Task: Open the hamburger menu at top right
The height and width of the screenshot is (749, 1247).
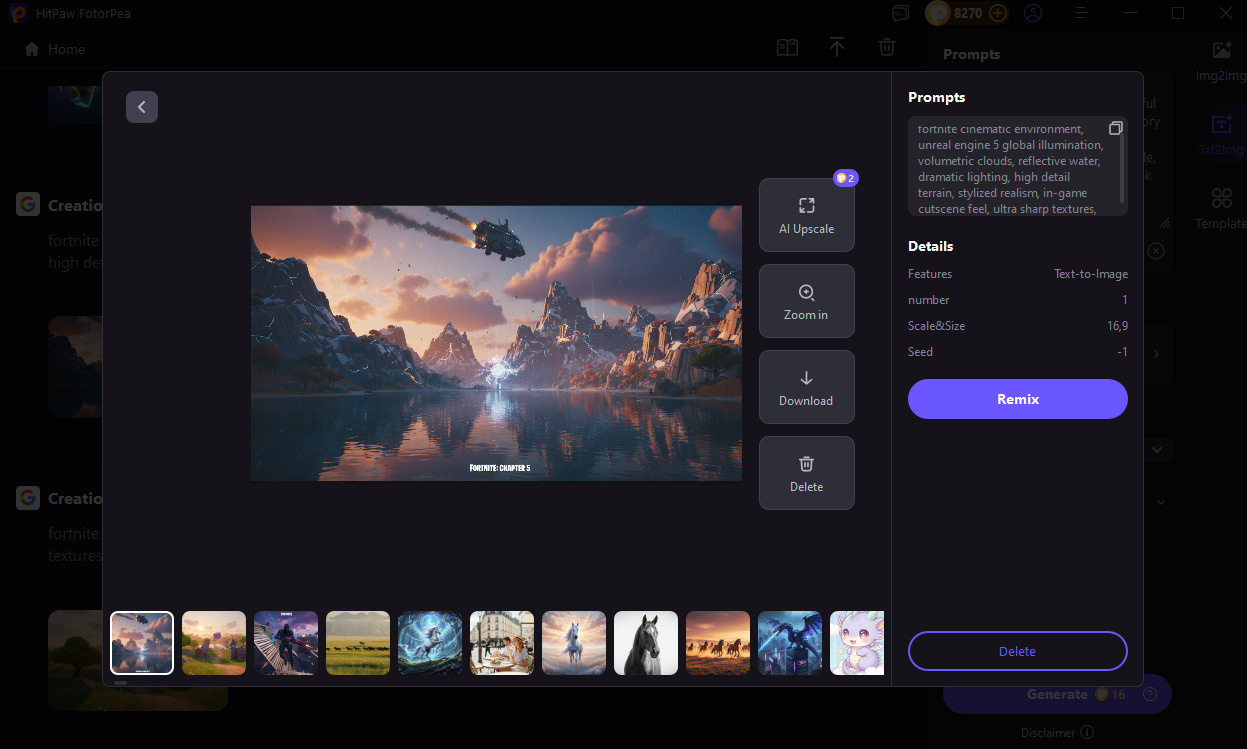Action: 1082,13
